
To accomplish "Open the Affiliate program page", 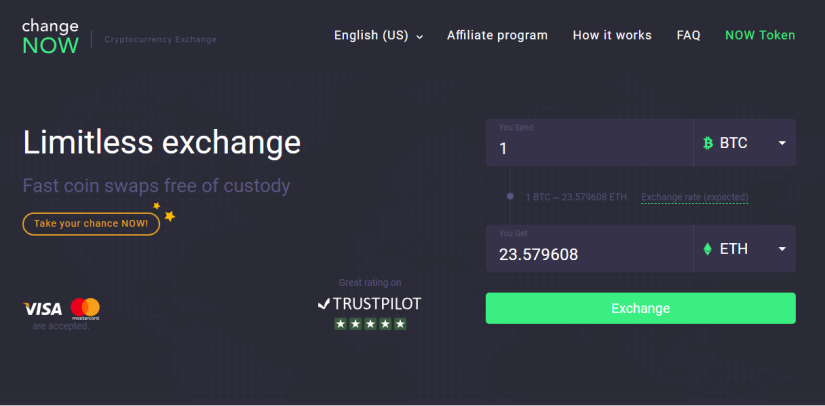I will coord(497,35).
